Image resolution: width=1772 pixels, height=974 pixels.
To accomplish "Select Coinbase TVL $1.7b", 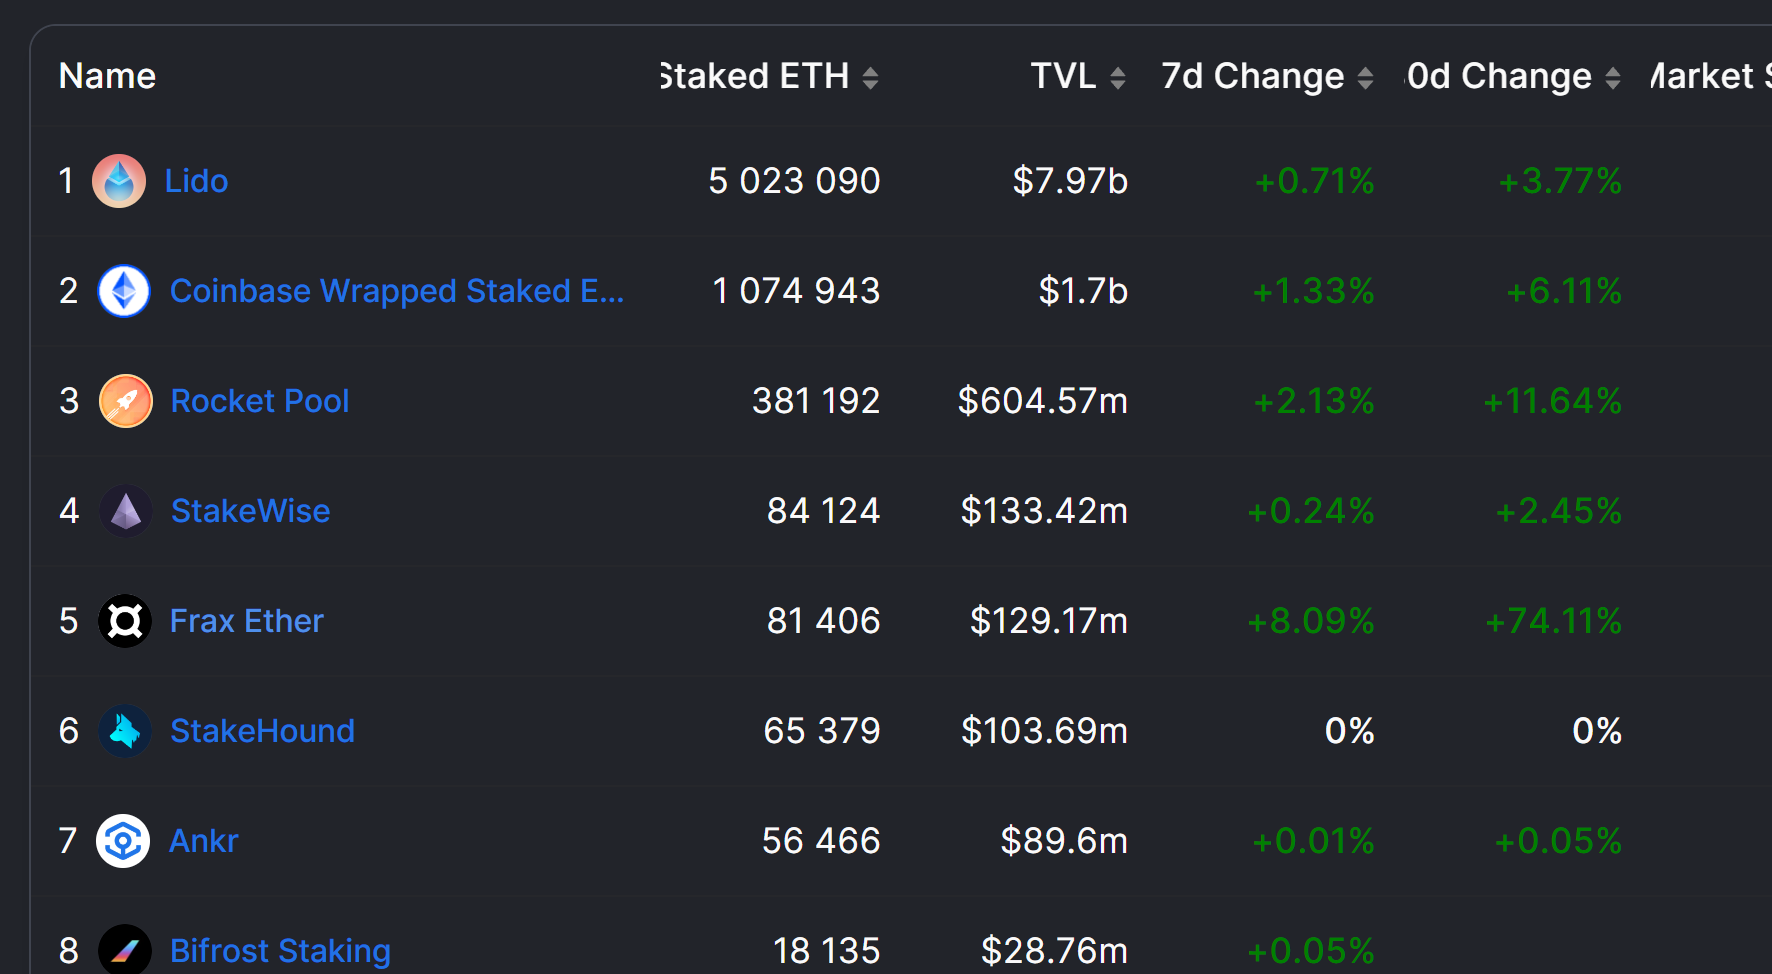I will (1083, 291).
